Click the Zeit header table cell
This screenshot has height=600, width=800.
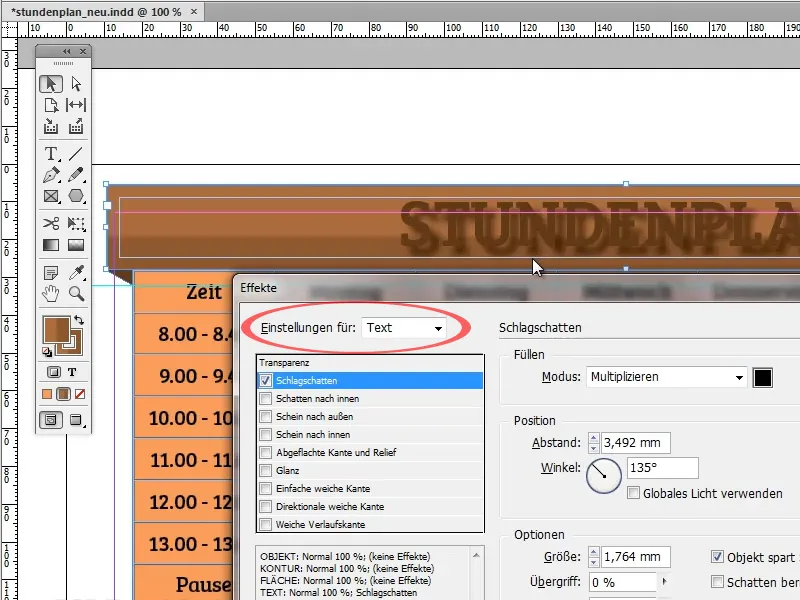[184, 292]
